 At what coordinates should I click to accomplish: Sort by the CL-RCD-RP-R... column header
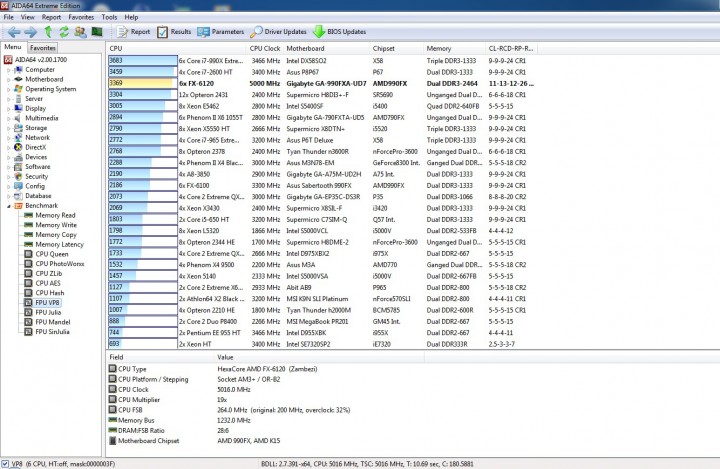click(511, 48)
